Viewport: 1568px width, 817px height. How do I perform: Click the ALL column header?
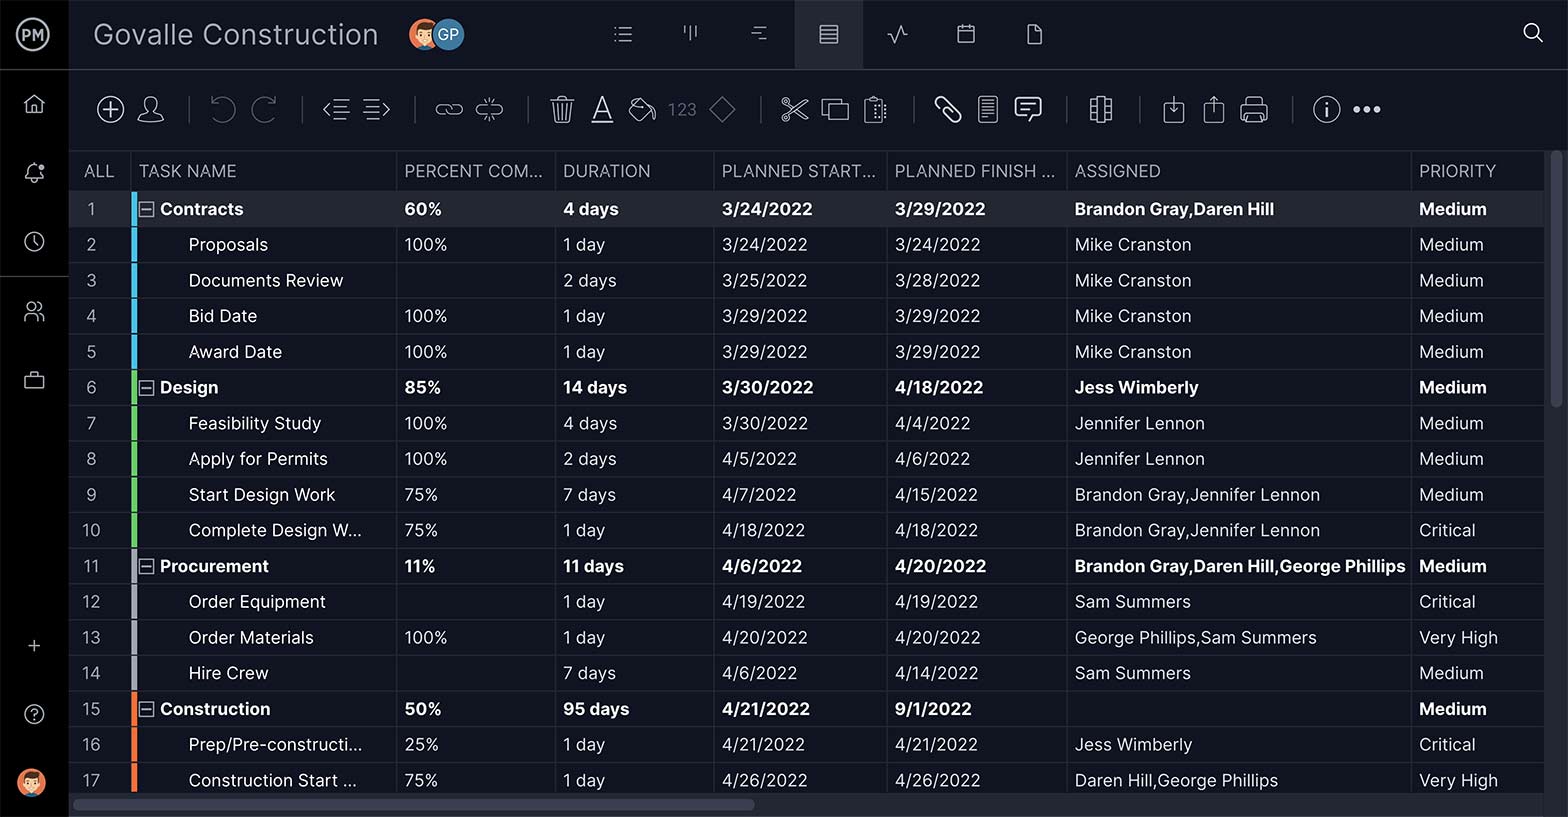(99, 171)
